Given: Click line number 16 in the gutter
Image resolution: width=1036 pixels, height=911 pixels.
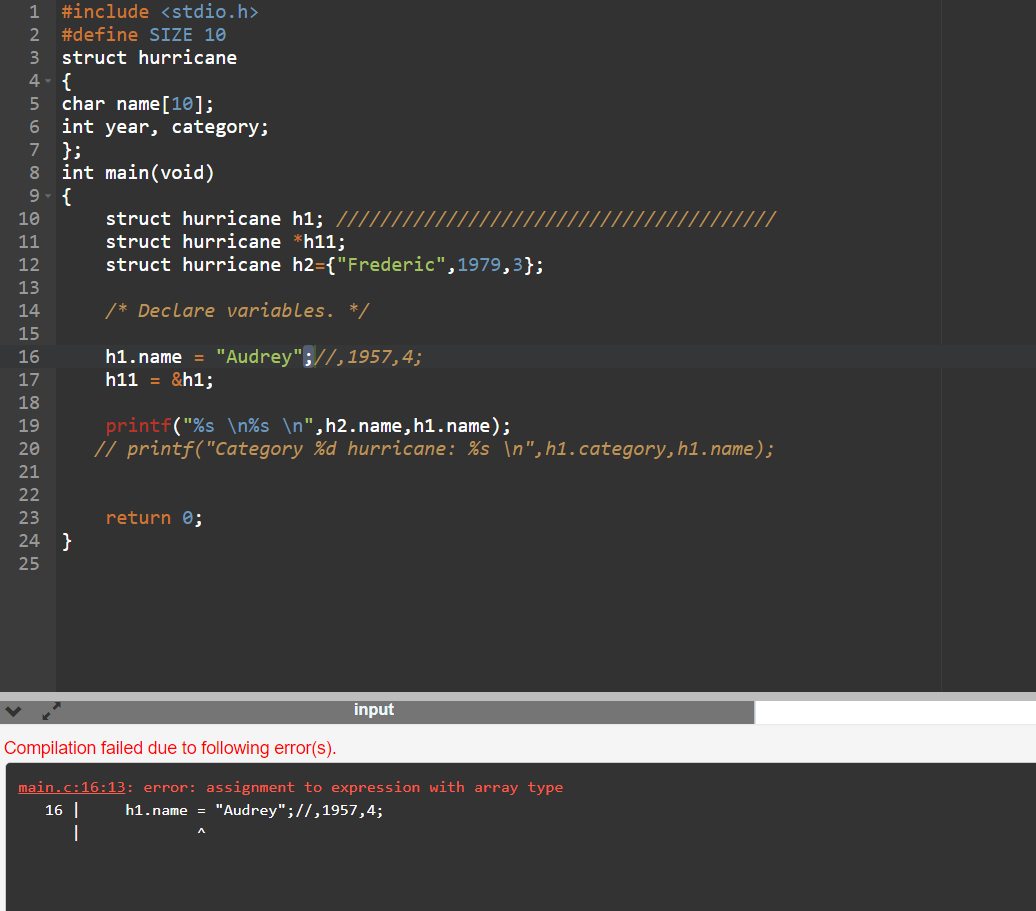Looking at the screenshot, I should point(30,356).
